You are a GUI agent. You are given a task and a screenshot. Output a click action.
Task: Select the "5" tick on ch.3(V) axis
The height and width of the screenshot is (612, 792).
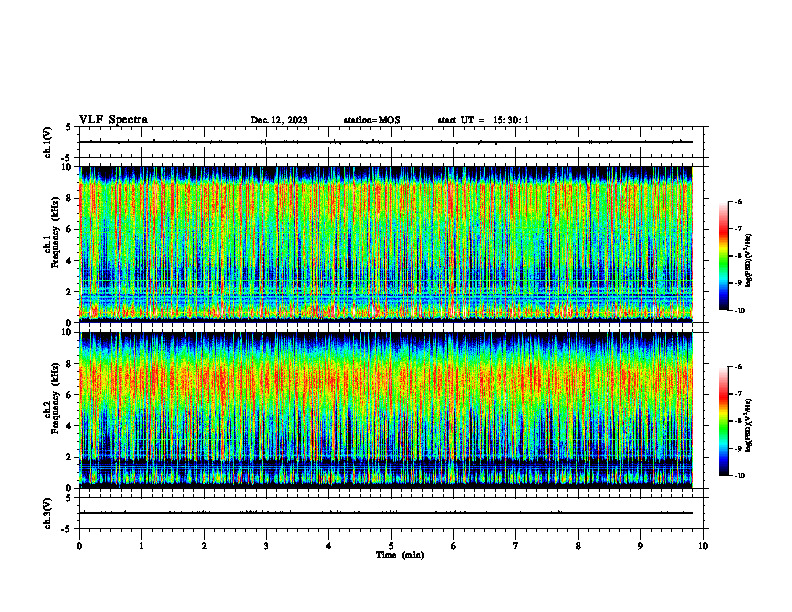coord(68,498)
